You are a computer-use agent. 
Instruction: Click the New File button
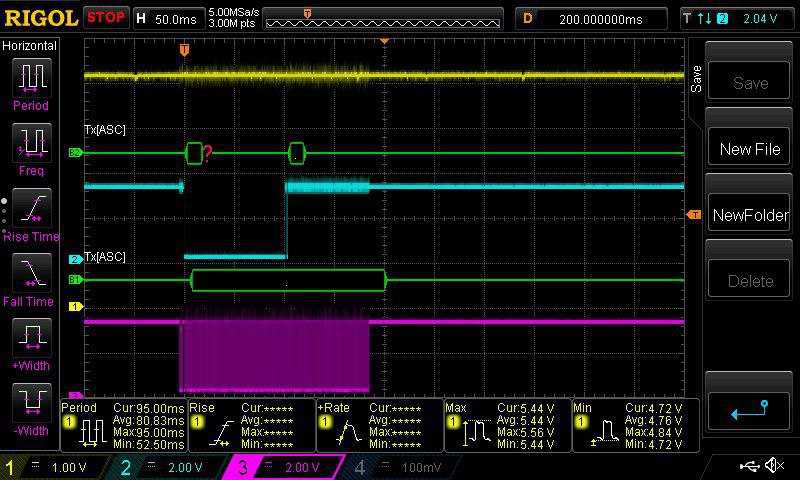749,148
